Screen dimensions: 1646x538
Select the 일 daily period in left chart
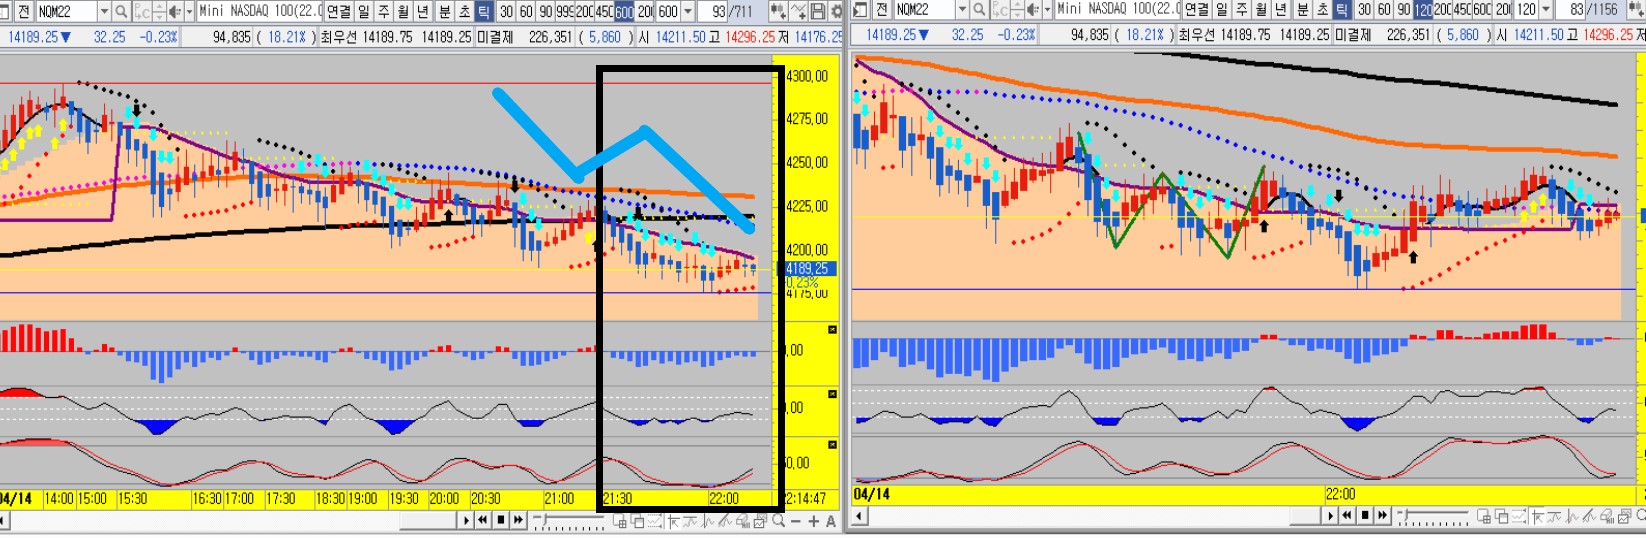[364, 11]
